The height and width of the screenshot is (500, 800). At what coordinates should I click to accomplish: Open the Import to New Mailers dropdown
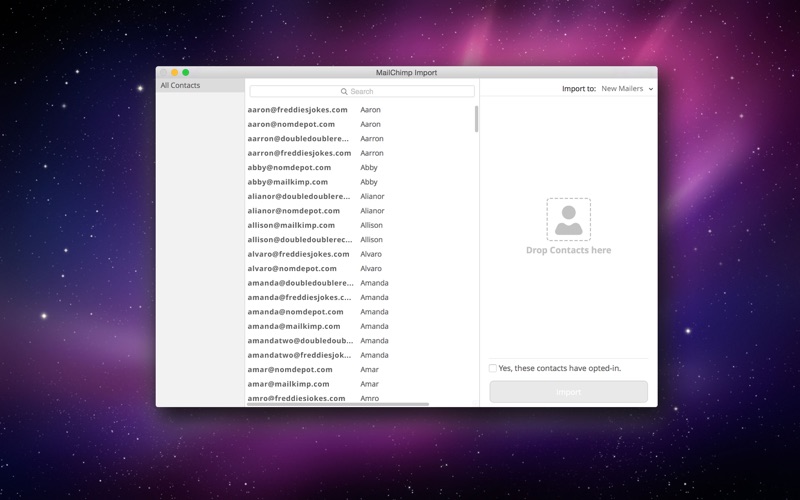click(x=626, y=89)
